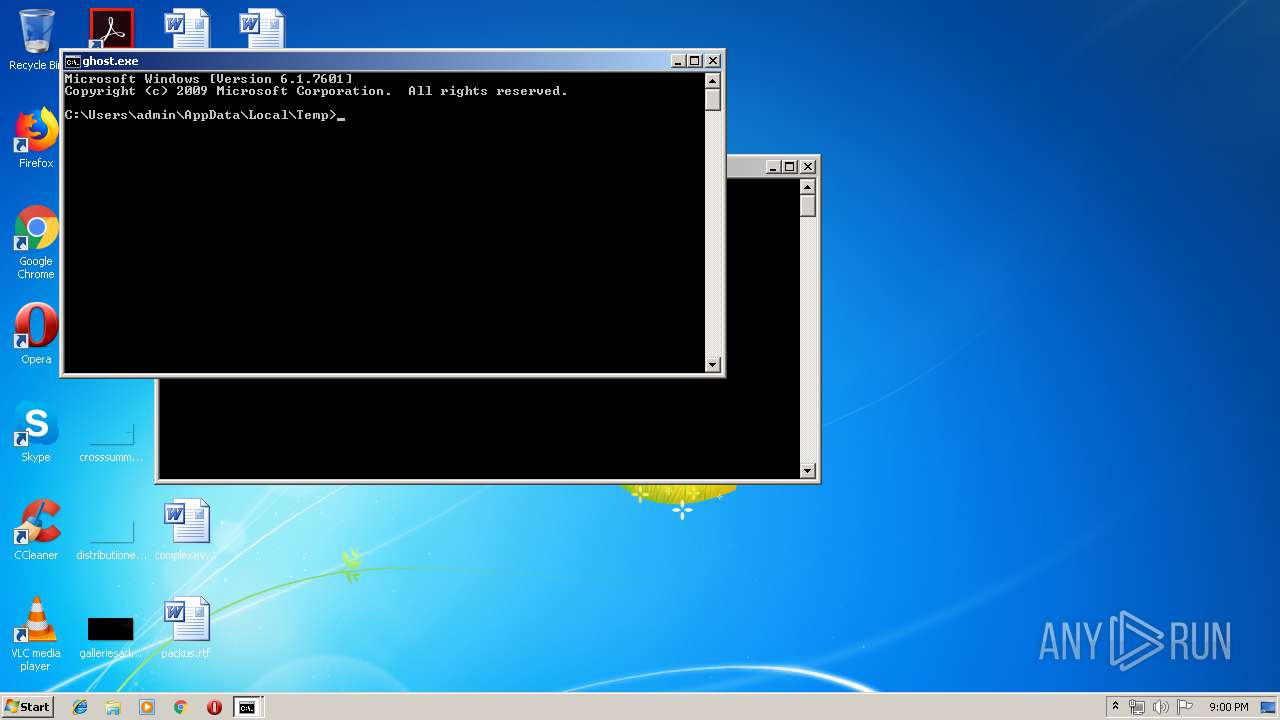Click background console scrollbar up arrow
This screenshot has height=720, width=1280.
pyautogui.click(x=808, y=186)
